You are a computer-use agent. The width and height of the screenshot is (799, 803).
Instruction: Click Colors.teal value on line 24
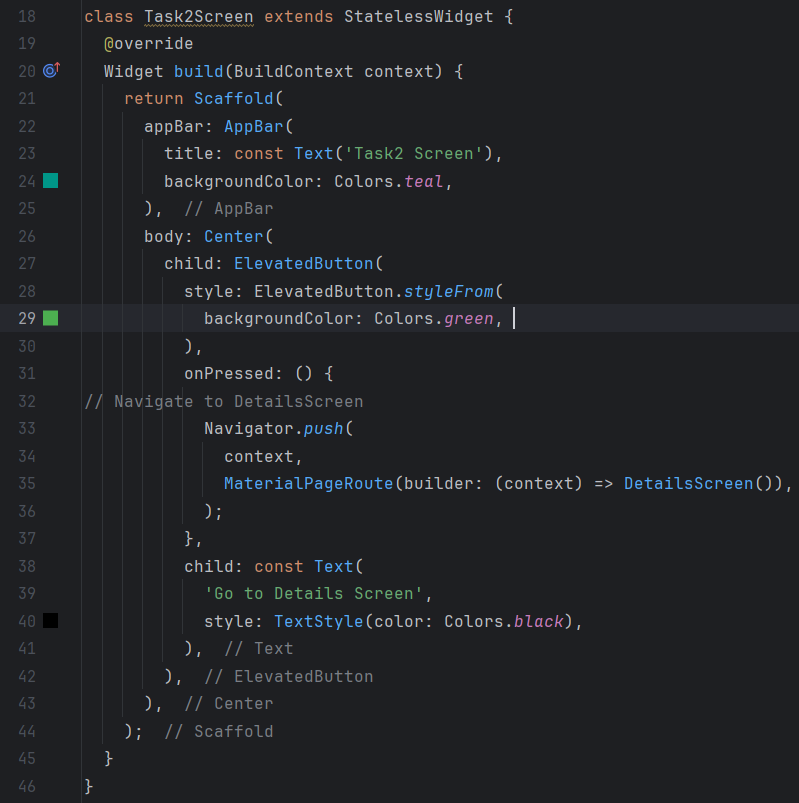tap(389, 181)
